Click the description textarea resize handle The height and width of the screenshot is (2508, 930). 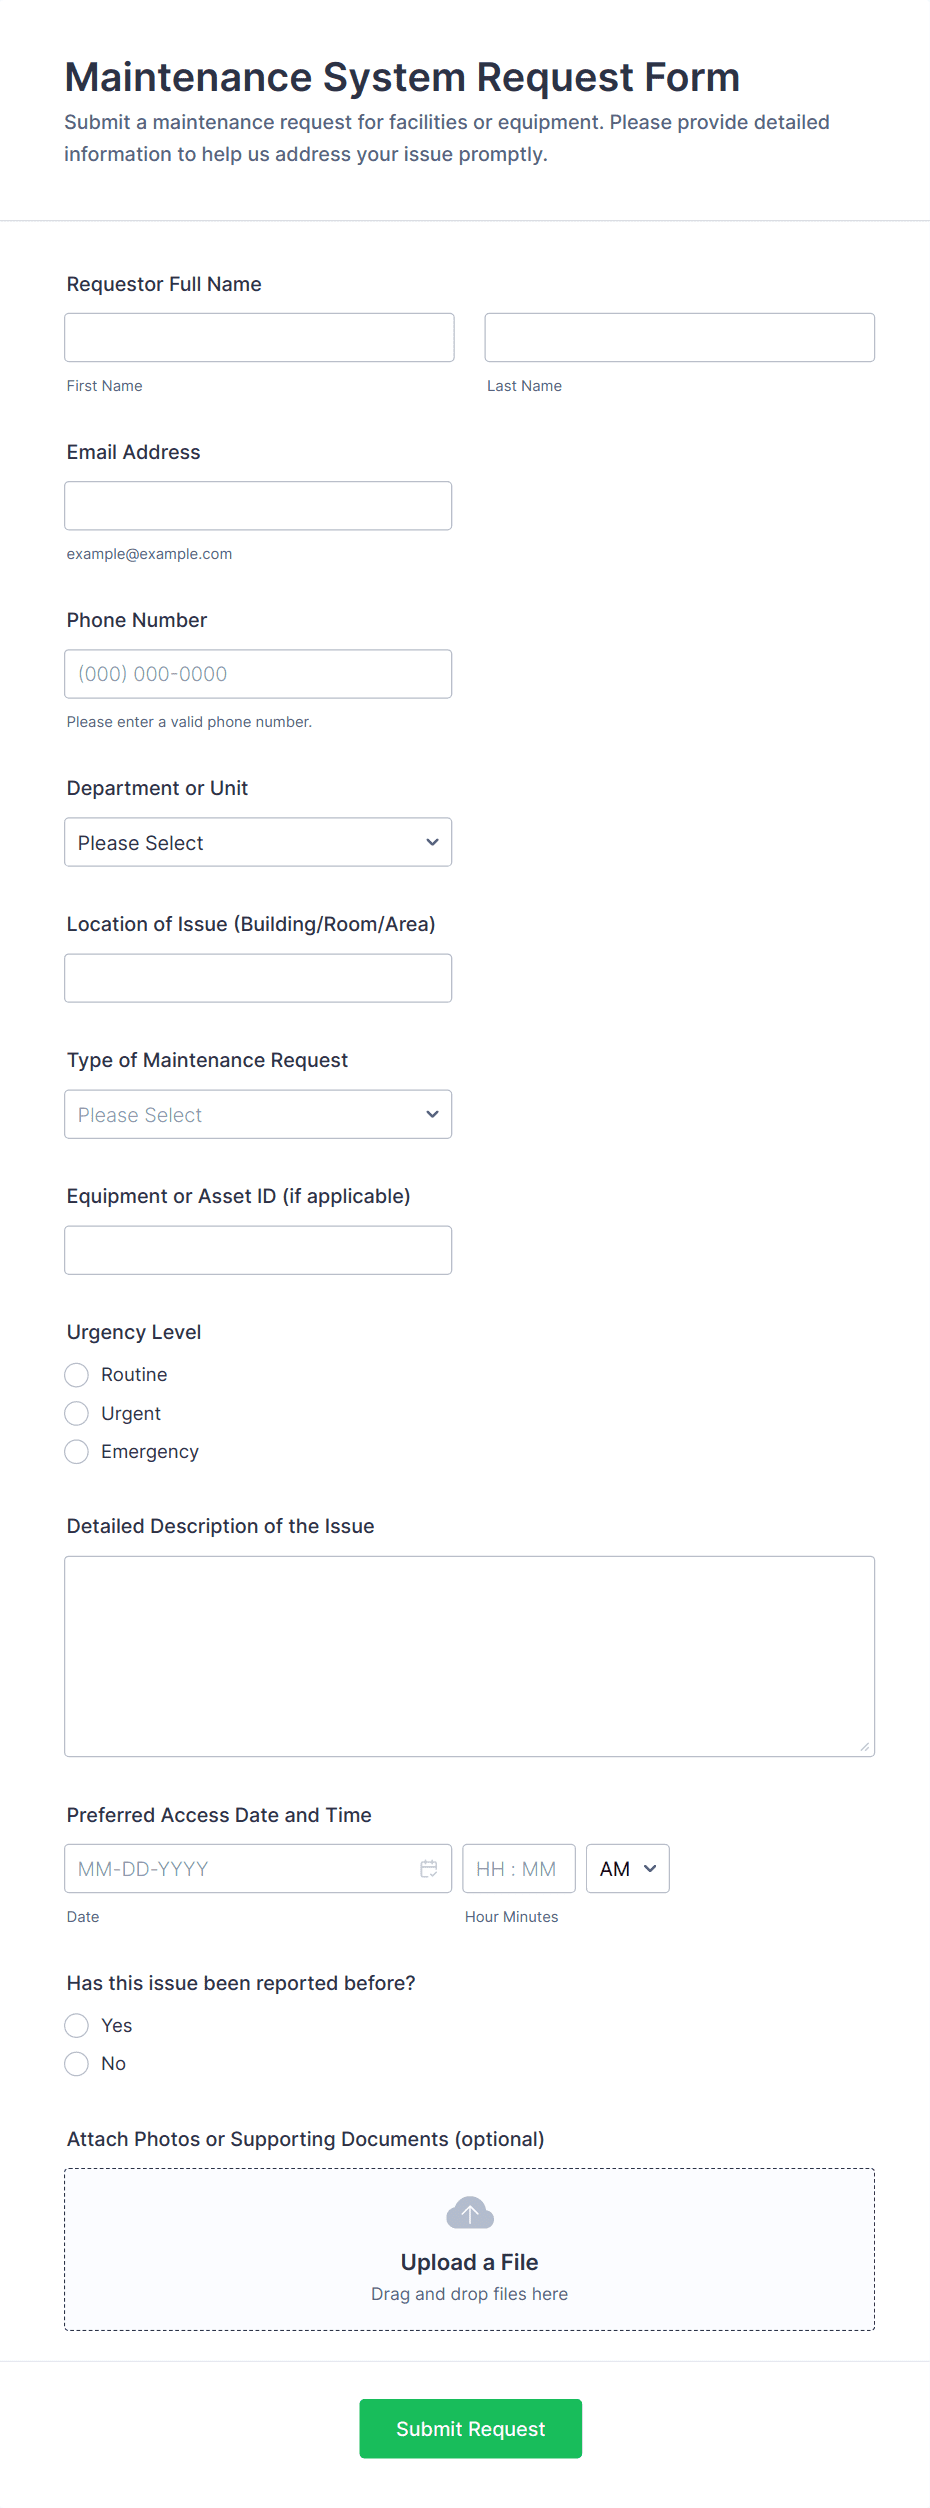[864, 1746]
